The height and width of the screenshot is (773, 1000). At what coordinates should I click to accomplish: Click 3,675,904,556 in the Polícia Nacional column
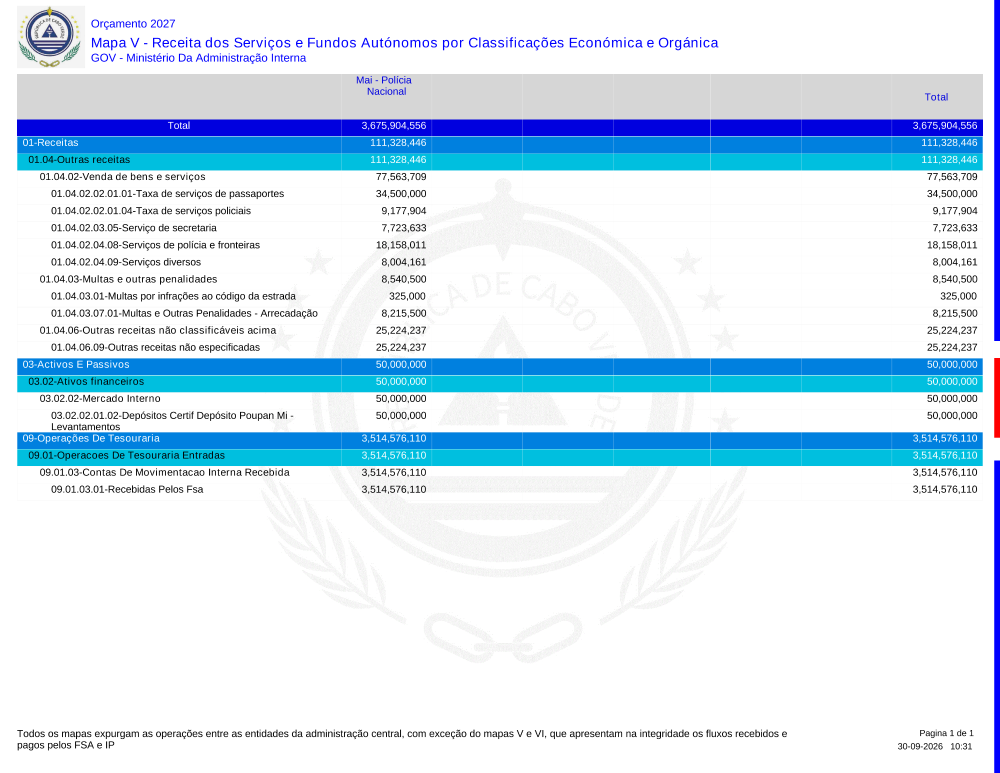click(x=393, y=126)
